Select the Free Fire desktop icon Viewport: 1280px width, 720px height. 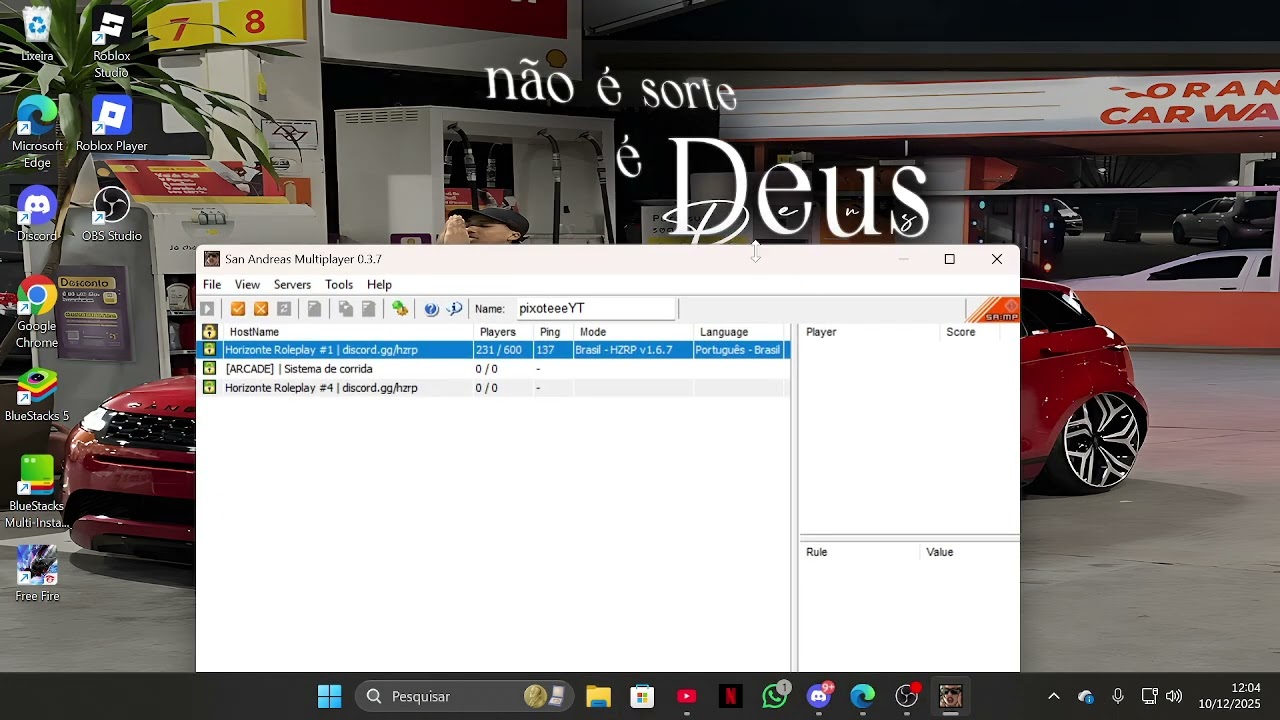tap(37, 574)
